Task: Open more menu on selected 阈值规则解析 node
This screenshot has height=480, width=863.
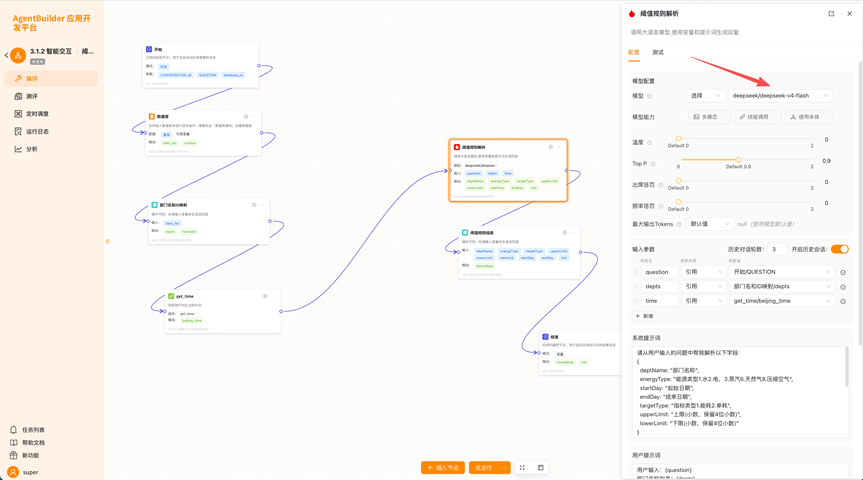Action: [559, 147]
